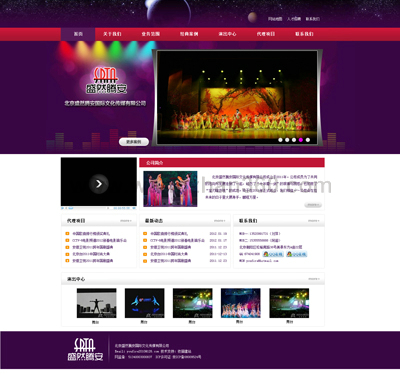Open the 关于我们 navigation item
Screen dimensions: 400x375
[x=112, y=34]
